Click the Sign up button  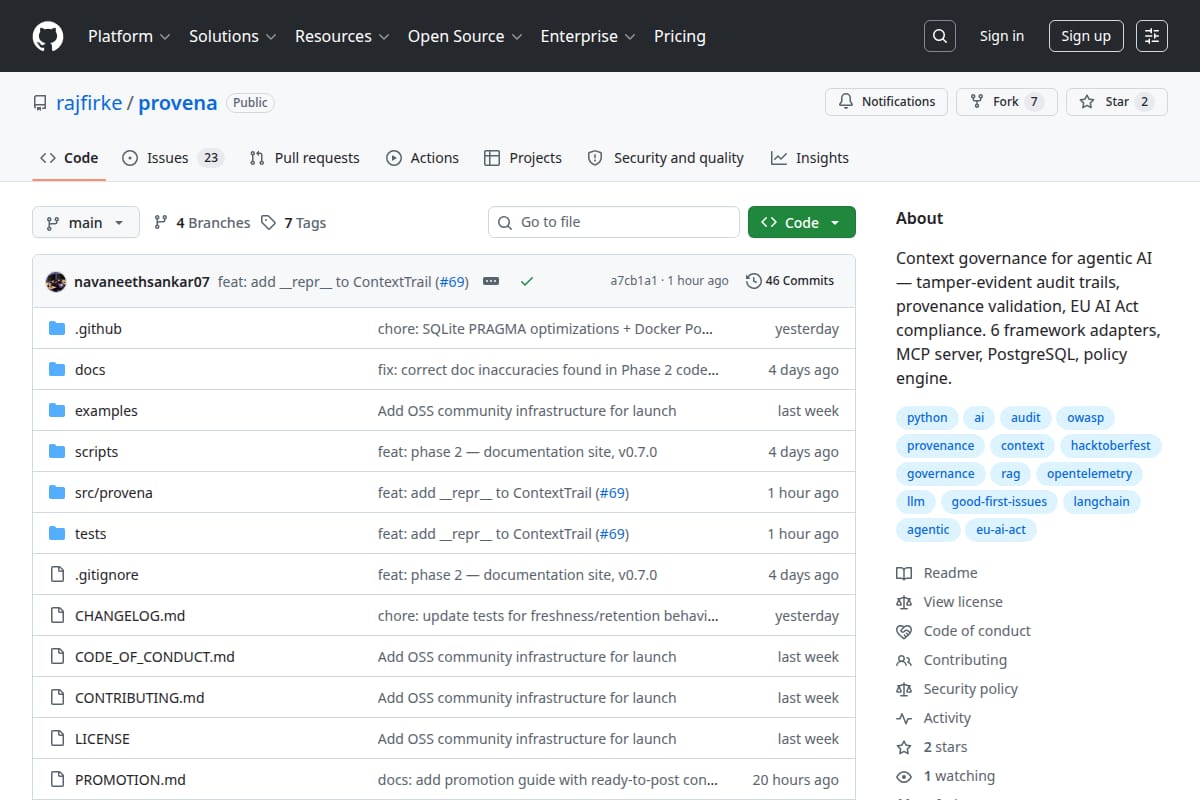tap(1086, 36)
